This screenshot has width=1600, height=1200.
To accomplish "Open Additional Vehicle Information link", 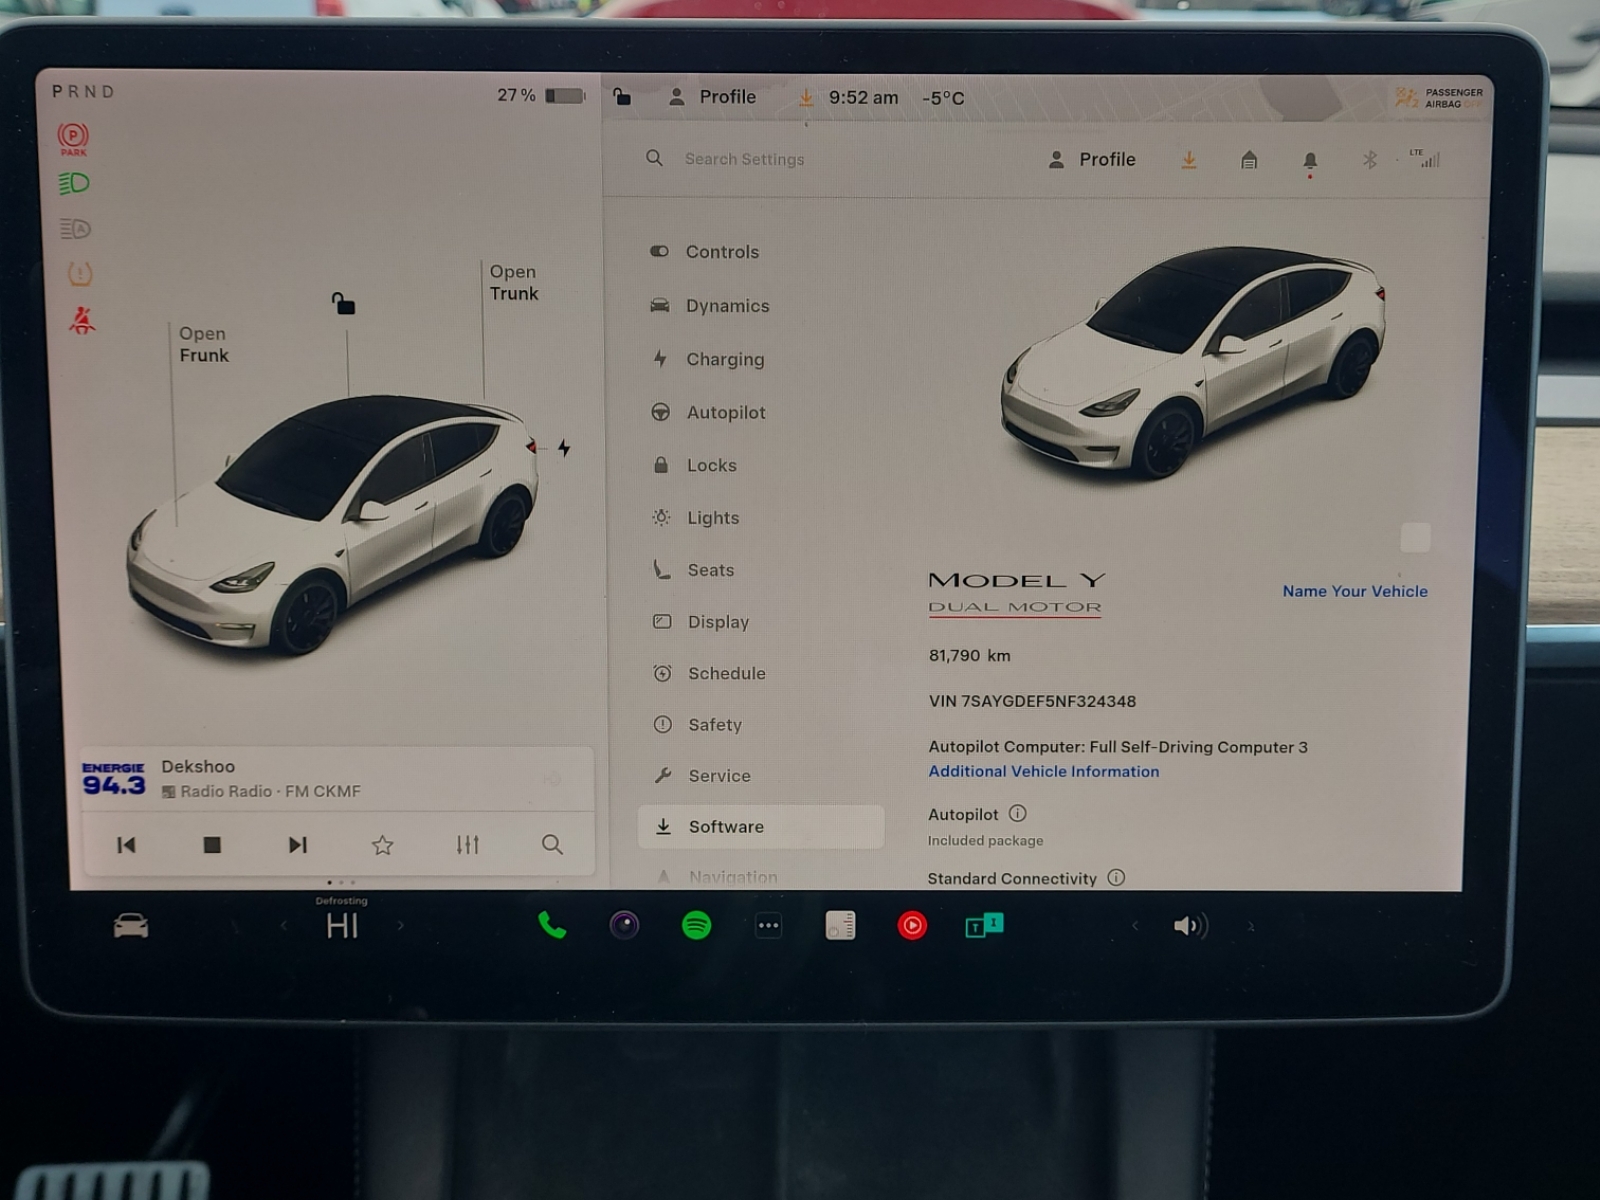I will [1043, 772].
